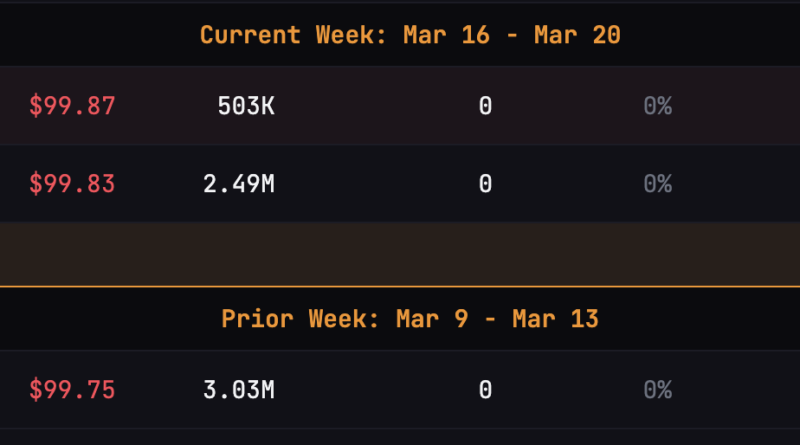
Task: Click the empty brown highlighted row
Action: point(400,254)
